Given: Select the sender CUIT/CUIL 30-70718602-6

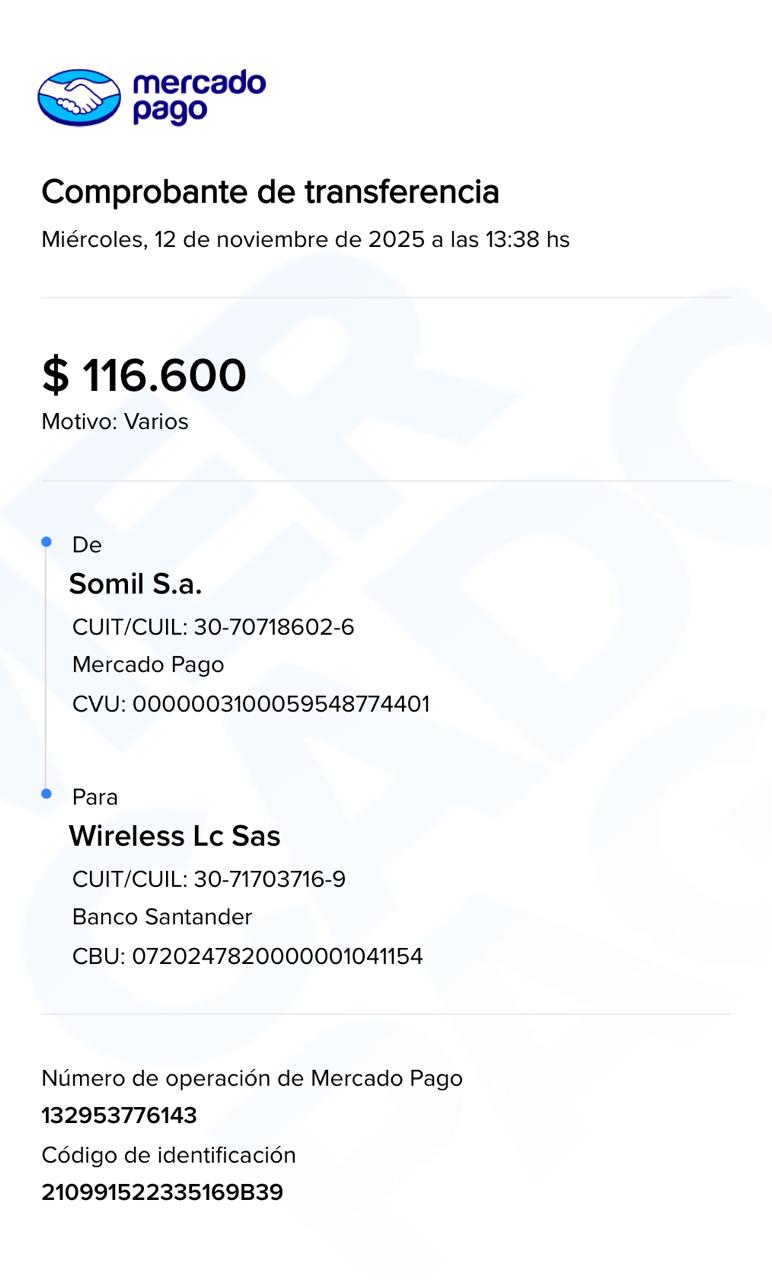Looking at the screenshot, I should coord(273,627).
